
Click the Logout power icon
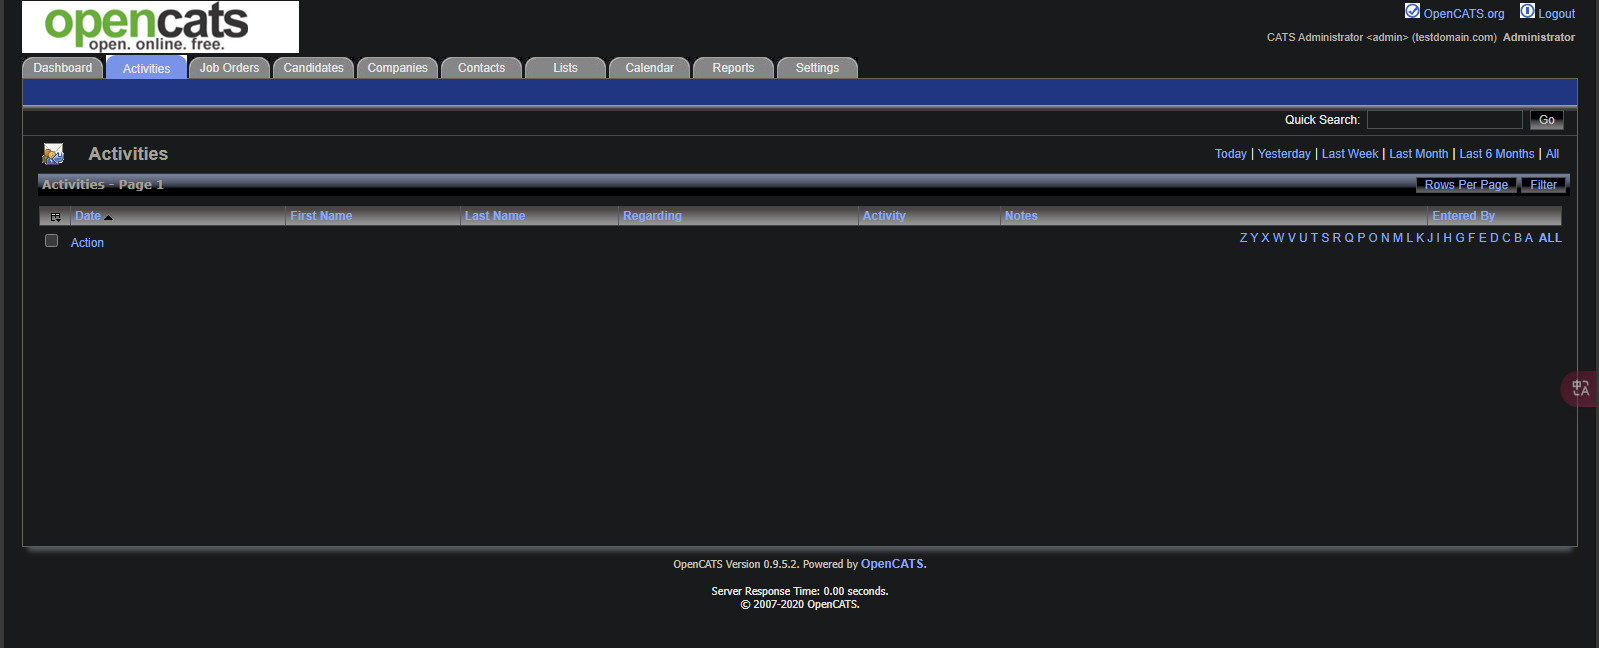[1527, 11]
